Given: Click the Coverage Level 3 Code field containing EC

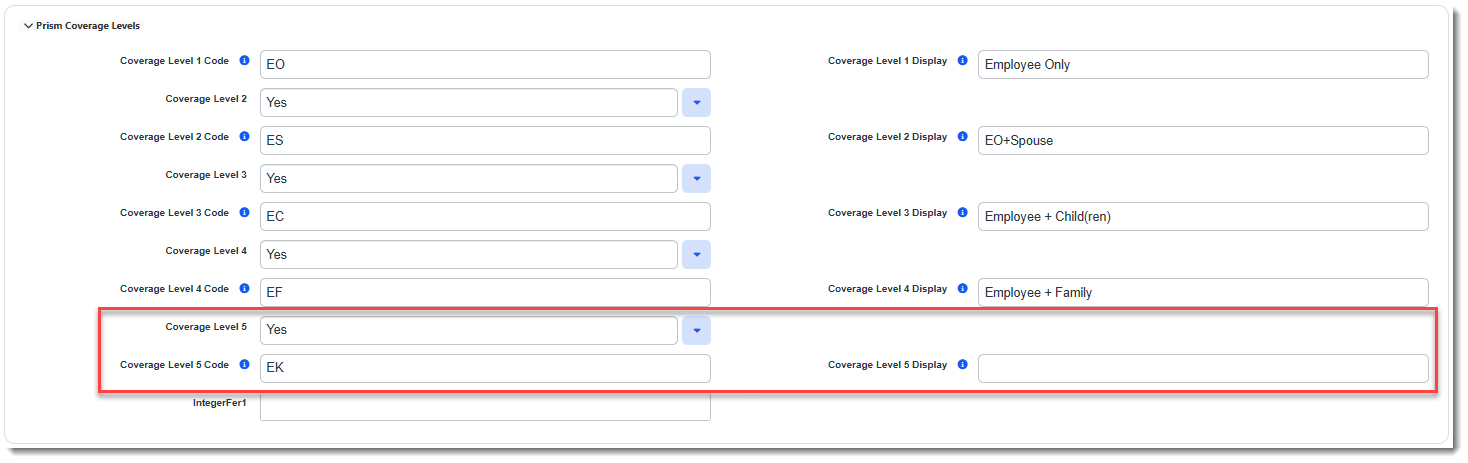Looking at the screenshot, I should 485,217.
